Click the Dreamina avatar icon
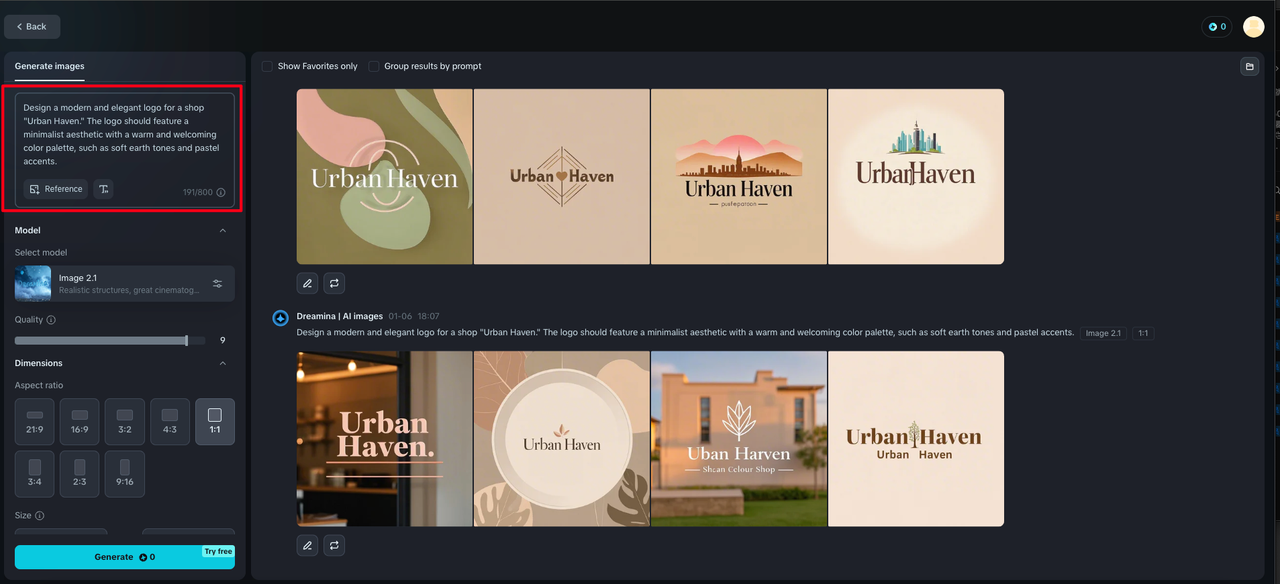The width and height of the screenshot is (1280, 584). click(281, 318)
